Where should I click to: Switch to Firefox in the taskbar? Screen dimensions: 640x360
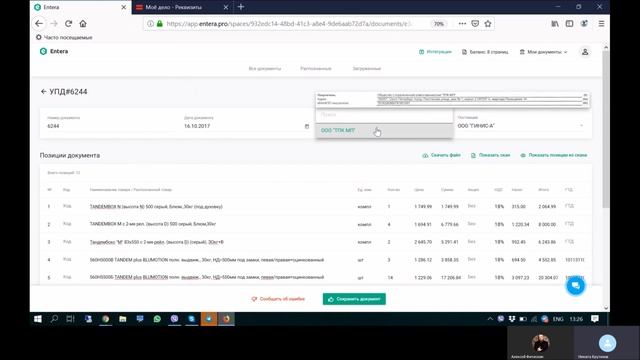point(226,319)
